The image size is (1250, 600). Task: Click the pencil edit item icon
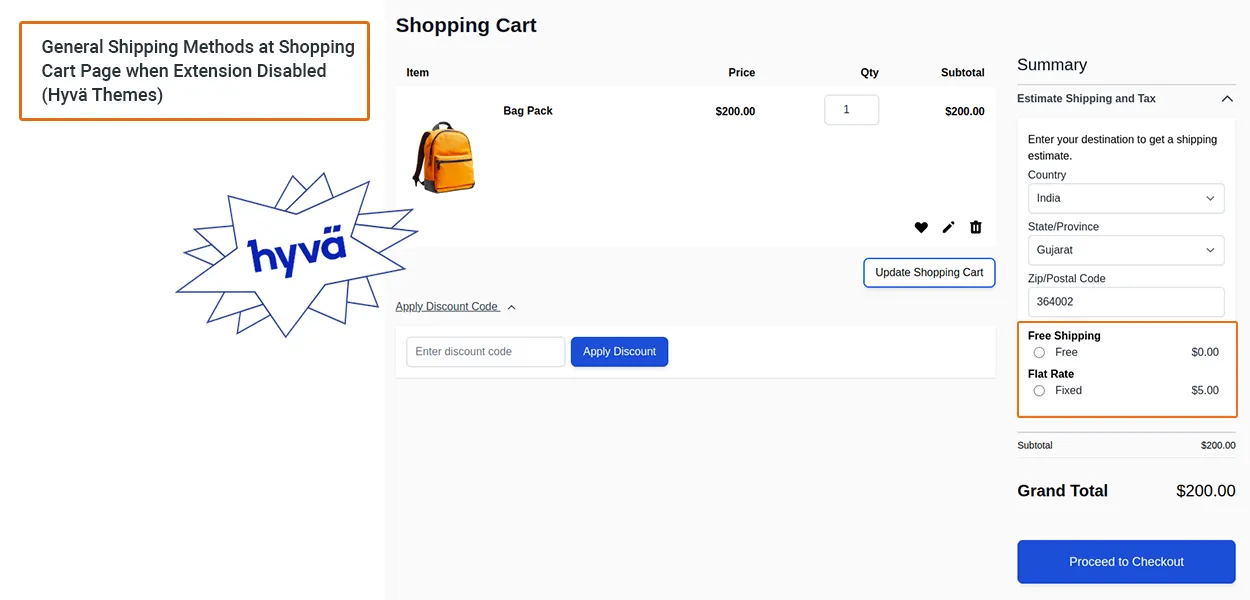coord(948,228)
